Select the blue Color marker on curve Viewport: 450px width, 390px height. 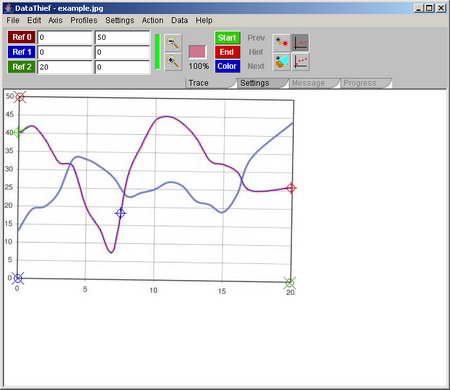tap(121, 213)
